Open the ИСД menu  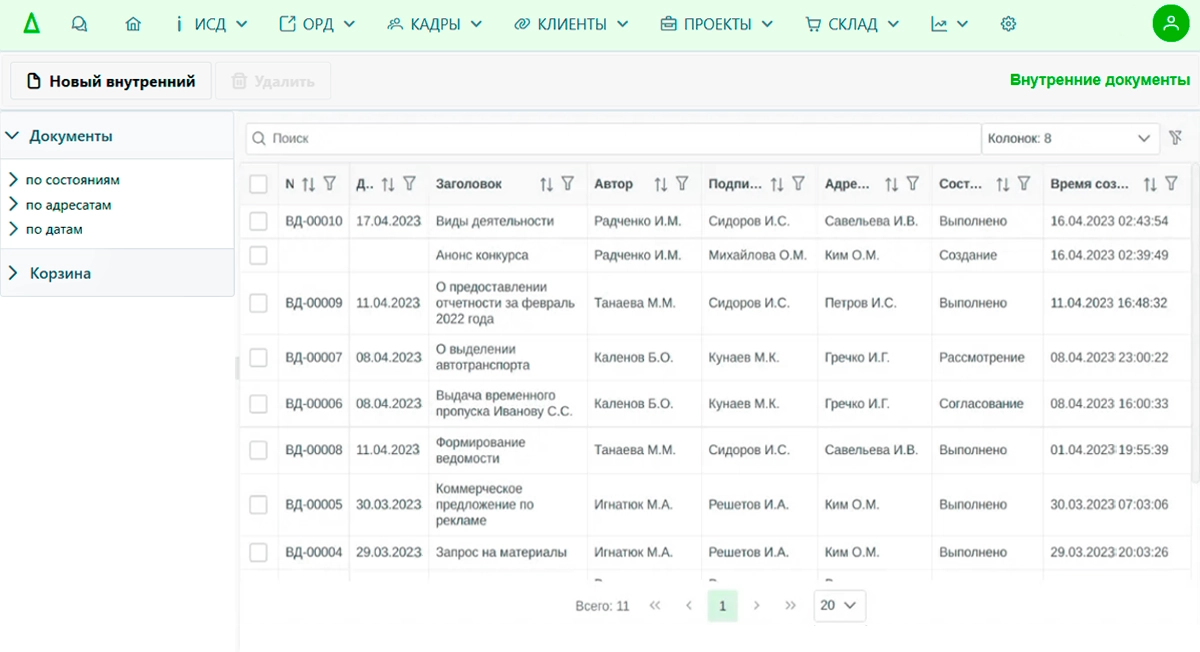211,24
